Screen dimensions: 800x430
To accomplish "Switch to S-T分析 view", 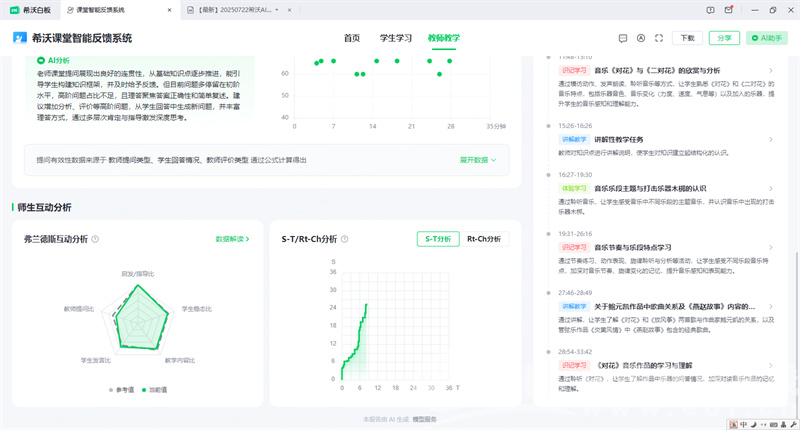I will tap(438, 239).
